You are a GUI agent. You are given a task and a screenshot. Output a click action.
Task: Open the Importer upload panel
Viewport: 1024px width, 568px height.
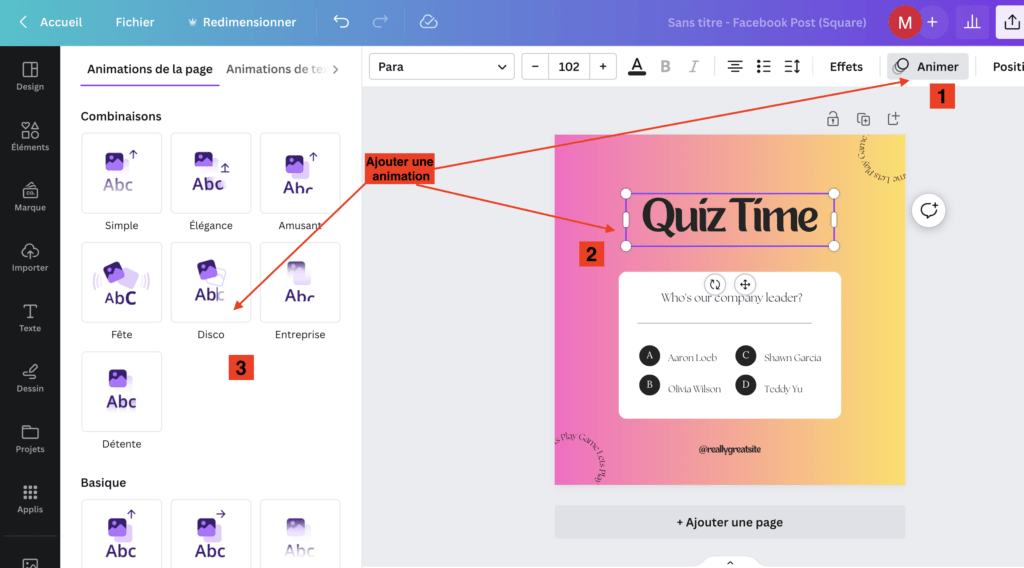30,257
